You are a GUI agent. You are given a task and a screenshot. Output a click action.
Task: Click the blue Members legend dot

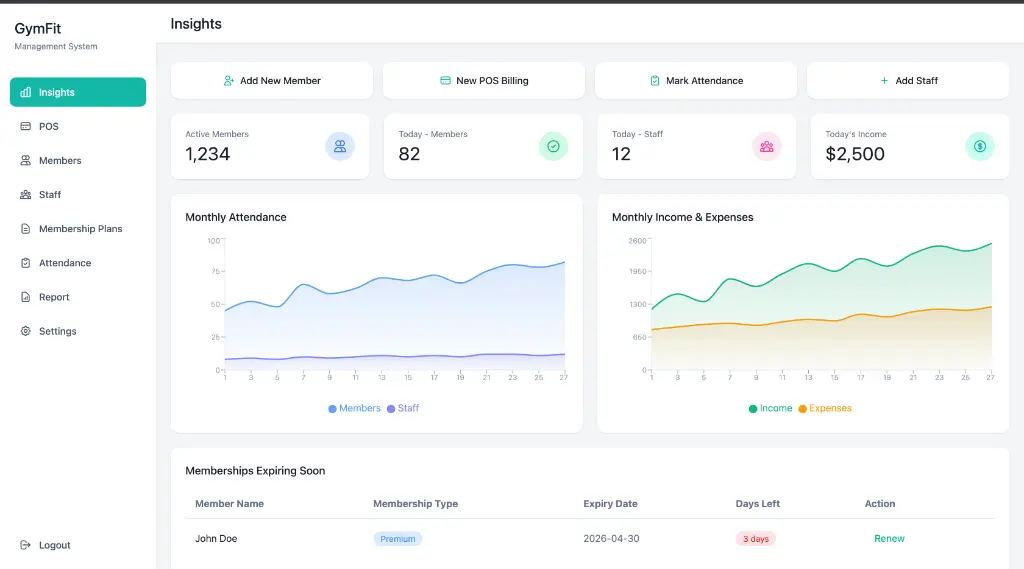point(332,409)
